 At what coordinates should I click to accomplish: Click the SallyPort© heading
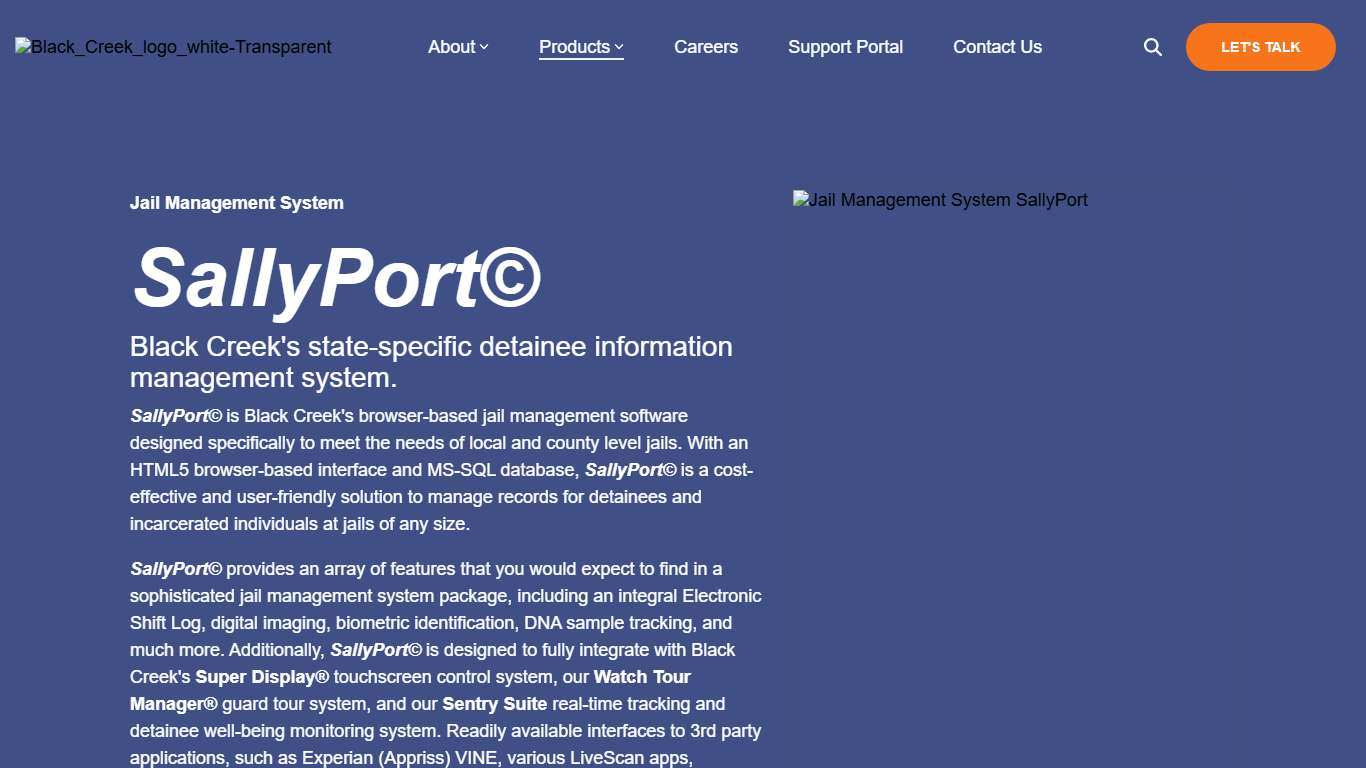336,278
